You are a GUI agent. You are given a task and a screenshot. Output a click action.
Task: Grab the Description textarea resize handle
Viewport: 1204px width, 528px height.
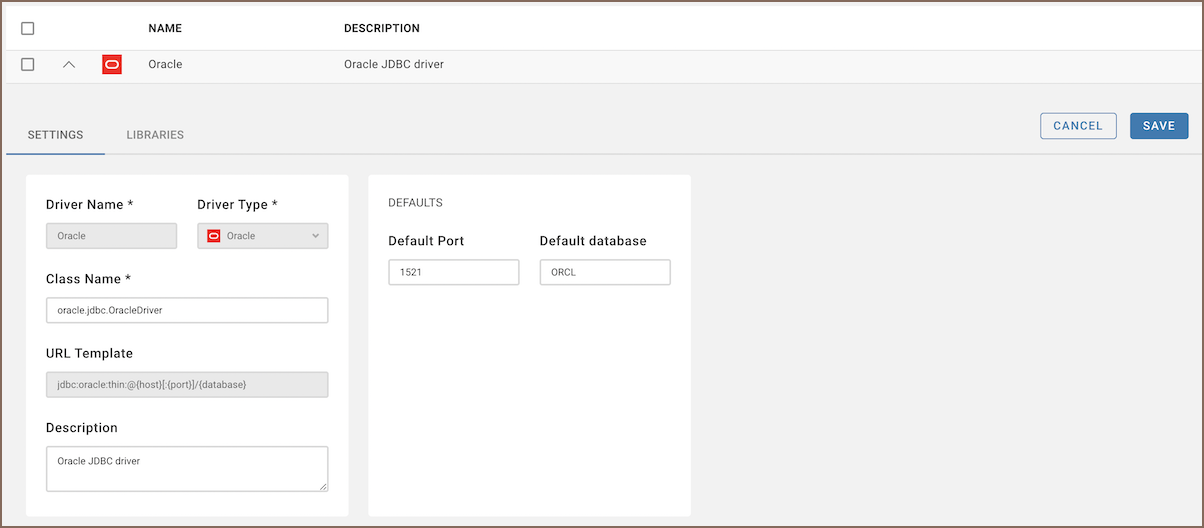click(x=323, y=486)
